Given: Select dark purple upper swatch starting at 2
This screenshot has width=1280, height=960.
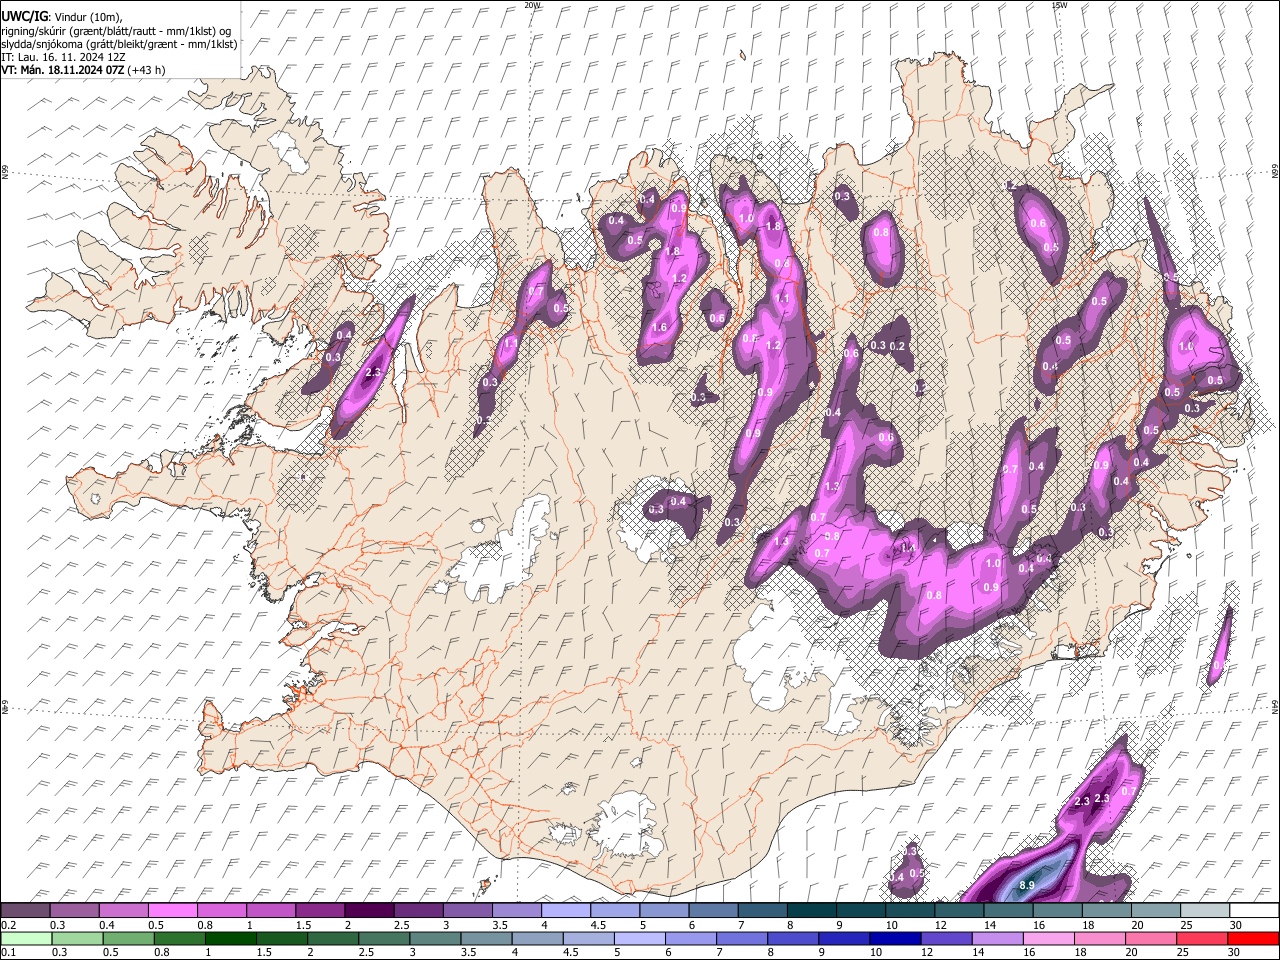Looking at the screenshot, I should [x=370, y=910].
